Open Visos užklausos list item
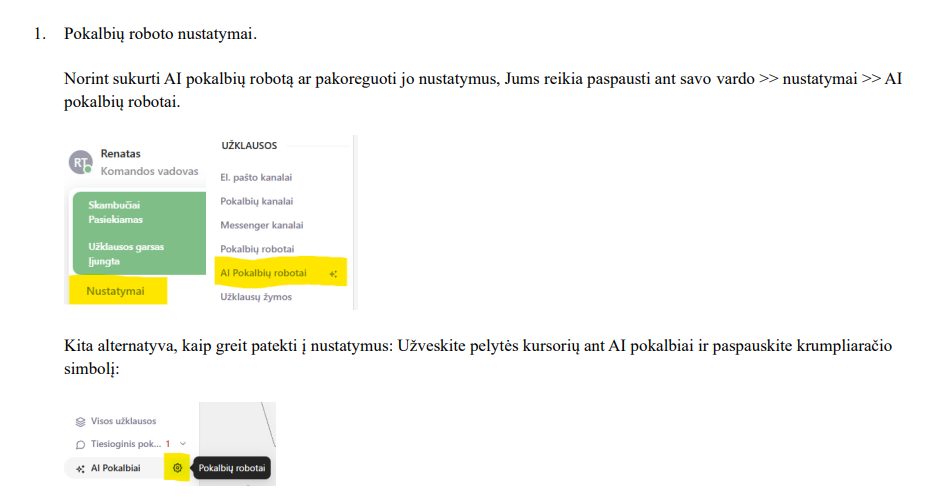Image resolution: width=936 pixels, height=499 pixels. click(x=124, y=421)
